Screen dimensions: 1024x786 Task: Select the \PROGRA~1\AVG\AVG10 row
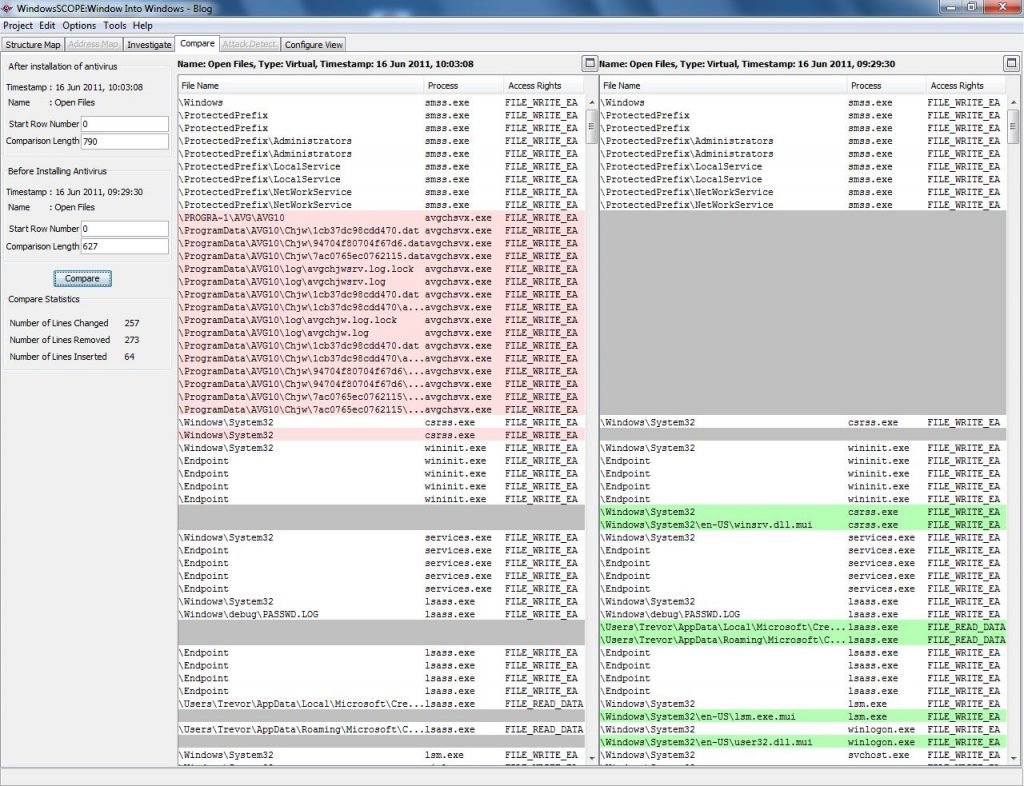(x=381, y=217)
